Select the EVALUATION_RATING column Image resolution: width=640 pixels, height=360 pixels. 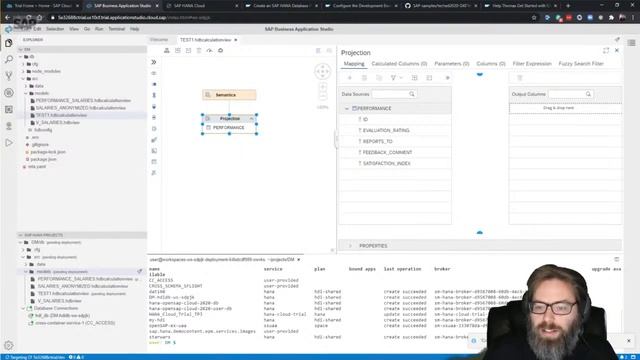(386, 130)
